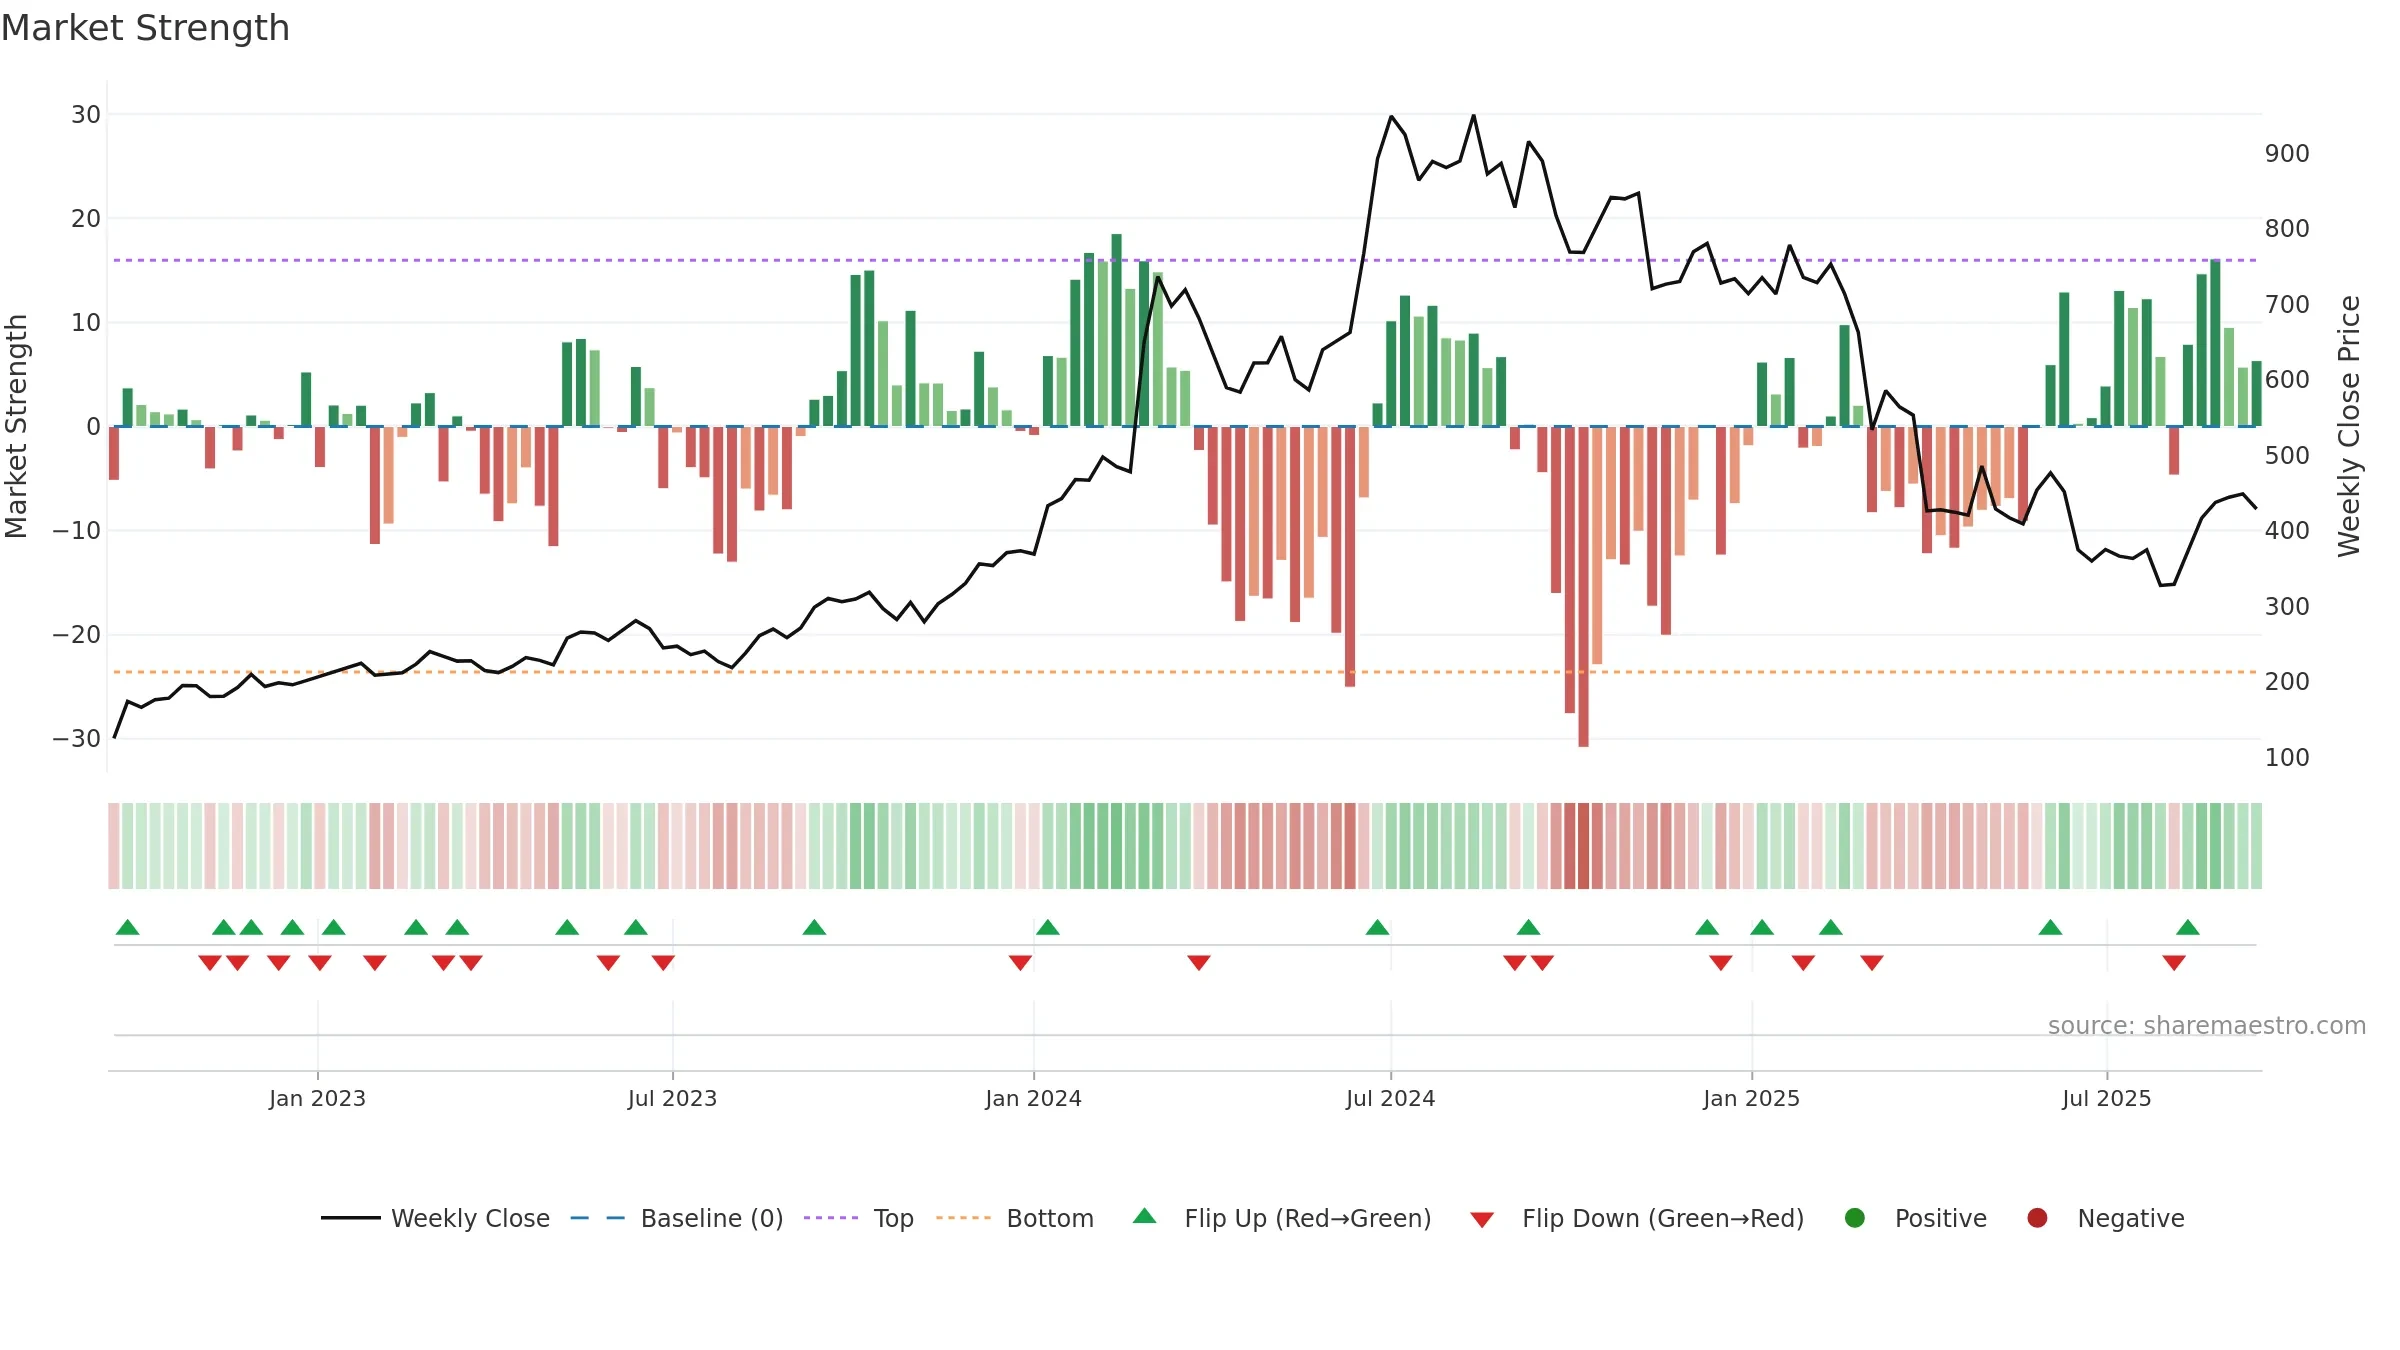Click the Jan 2023 x-axis label

pyautogui.click(x=317, y=1099)
